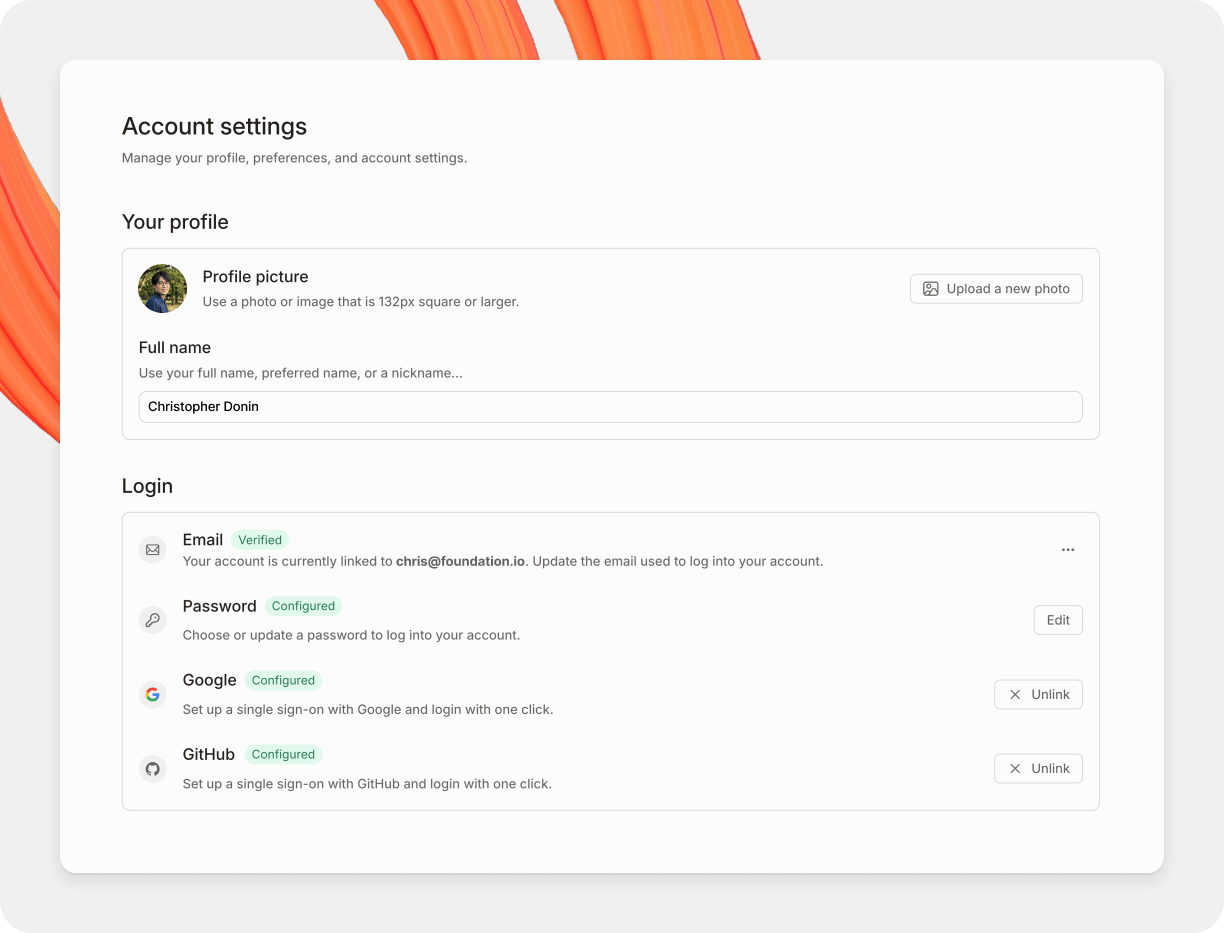Click the image icon inside Upload a new photo
The height and width of the screenshot is (933, 1224).
(928, 288)
